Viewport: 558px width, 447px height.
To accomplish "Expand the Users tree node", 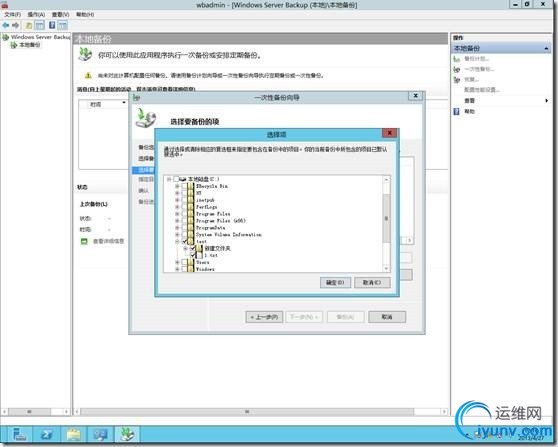I will [177, 262].
